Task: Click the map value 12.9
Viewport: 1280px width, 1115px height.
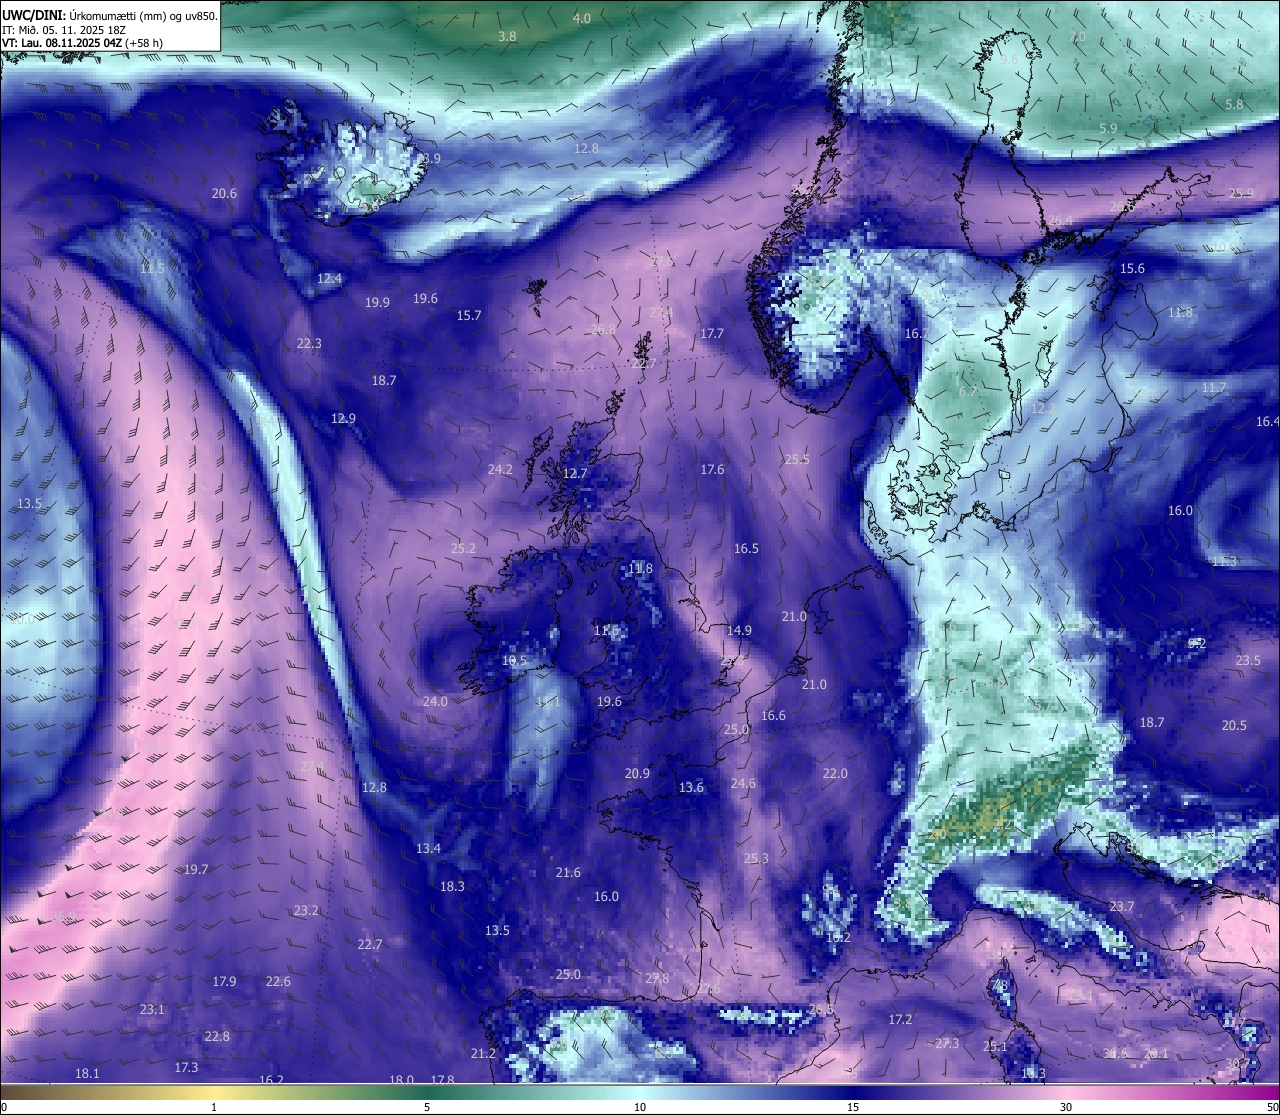Action: pyautogui.click(x=343, y=419)
